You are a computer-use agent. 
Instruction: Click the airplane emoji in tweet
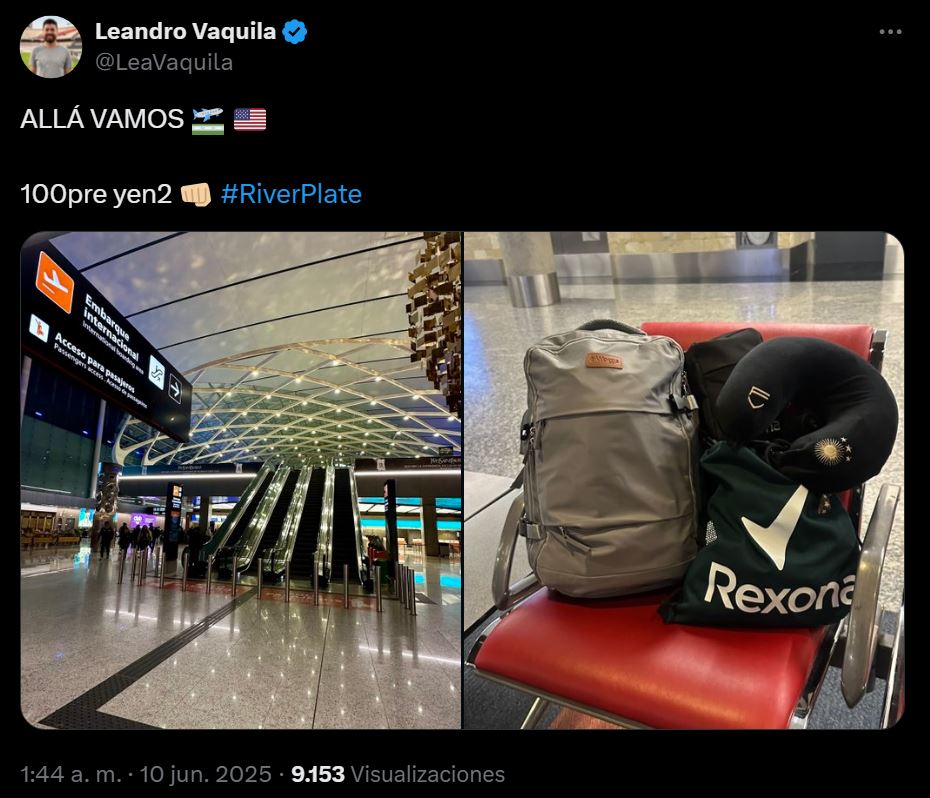tap(208, 120)
